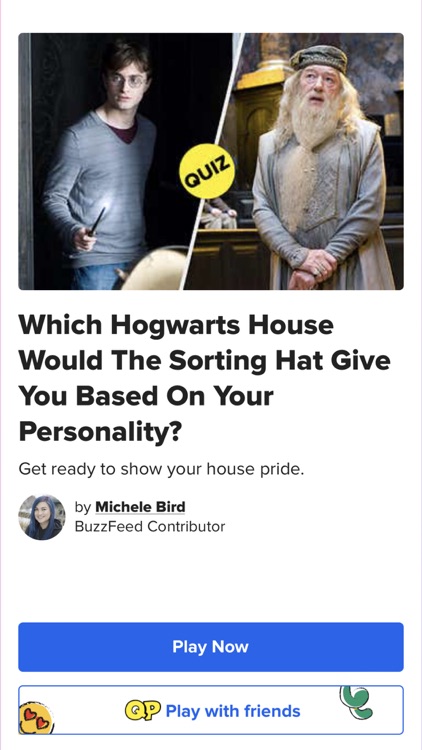The width and height of the screenshot is (422, 750).
Task: Click the word Hogwarts in the title
Action: click(x=177, y=325)
